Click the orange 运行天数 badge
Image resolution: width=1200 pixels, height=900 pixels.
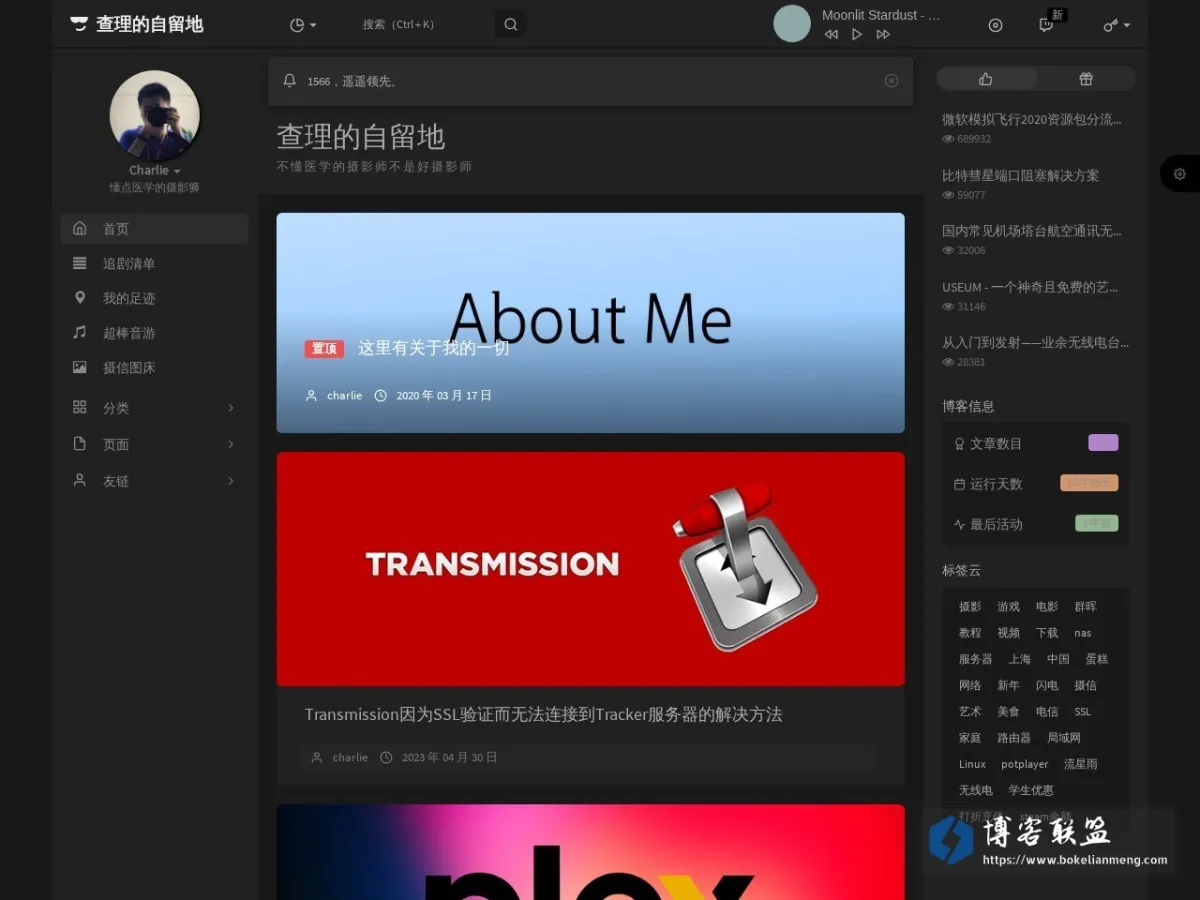tap(1089, 483)
